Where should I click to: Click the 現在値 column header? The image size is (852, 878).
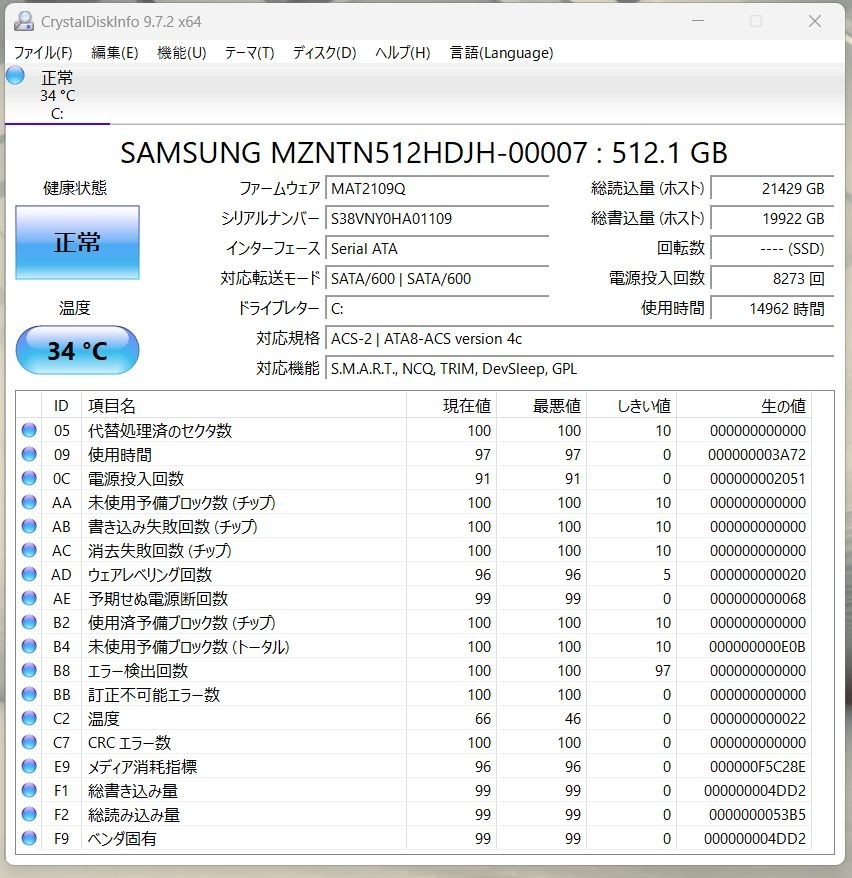click(452, 405)
